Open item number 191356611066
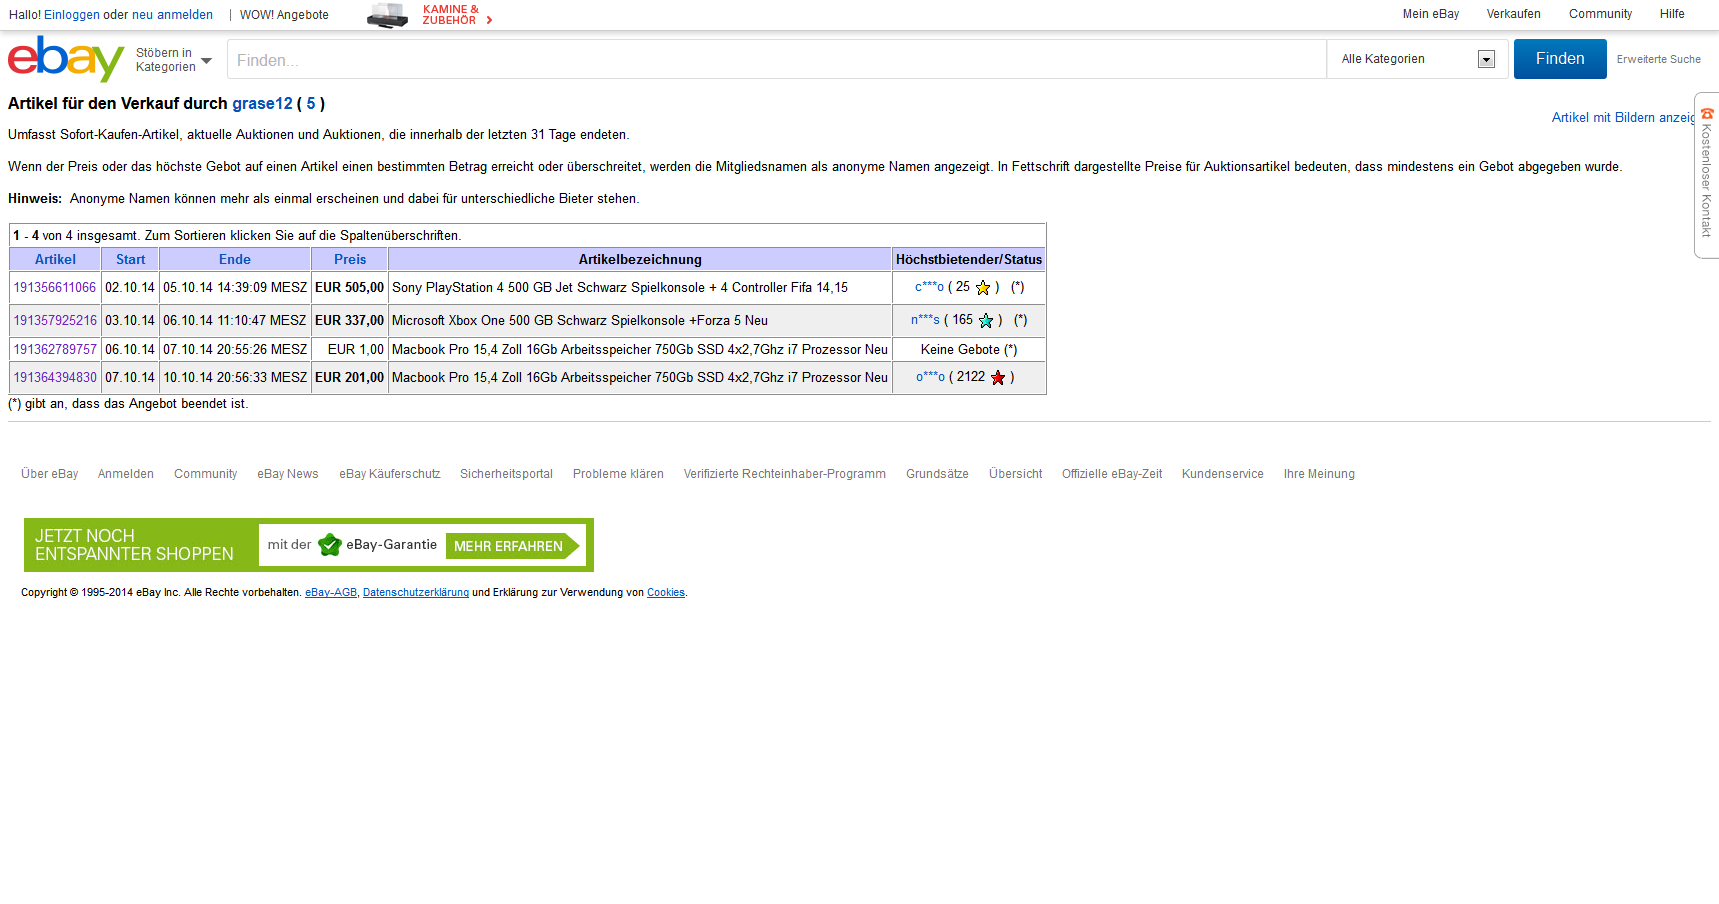1719x904 pixels. pyautogui.click(x=55, y=288)
